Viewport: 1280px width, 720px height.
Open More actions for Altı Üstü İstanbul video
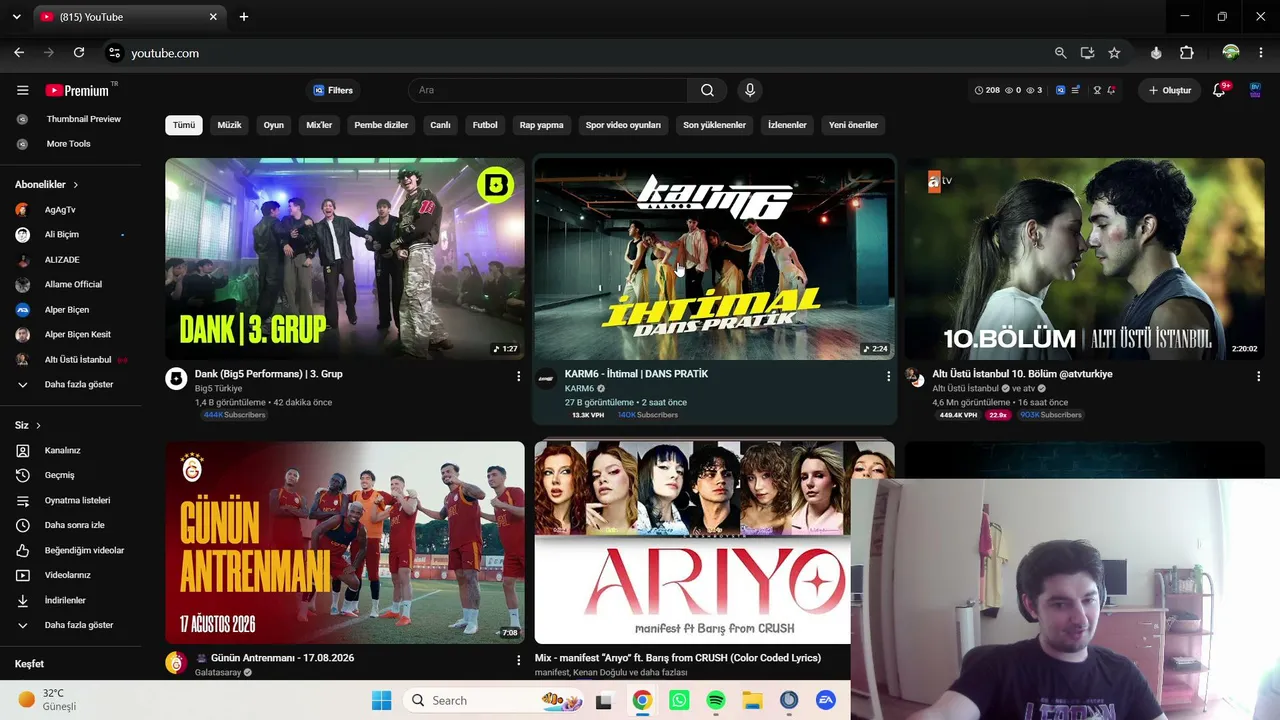pyautogui.click(x=1258, y=376)
